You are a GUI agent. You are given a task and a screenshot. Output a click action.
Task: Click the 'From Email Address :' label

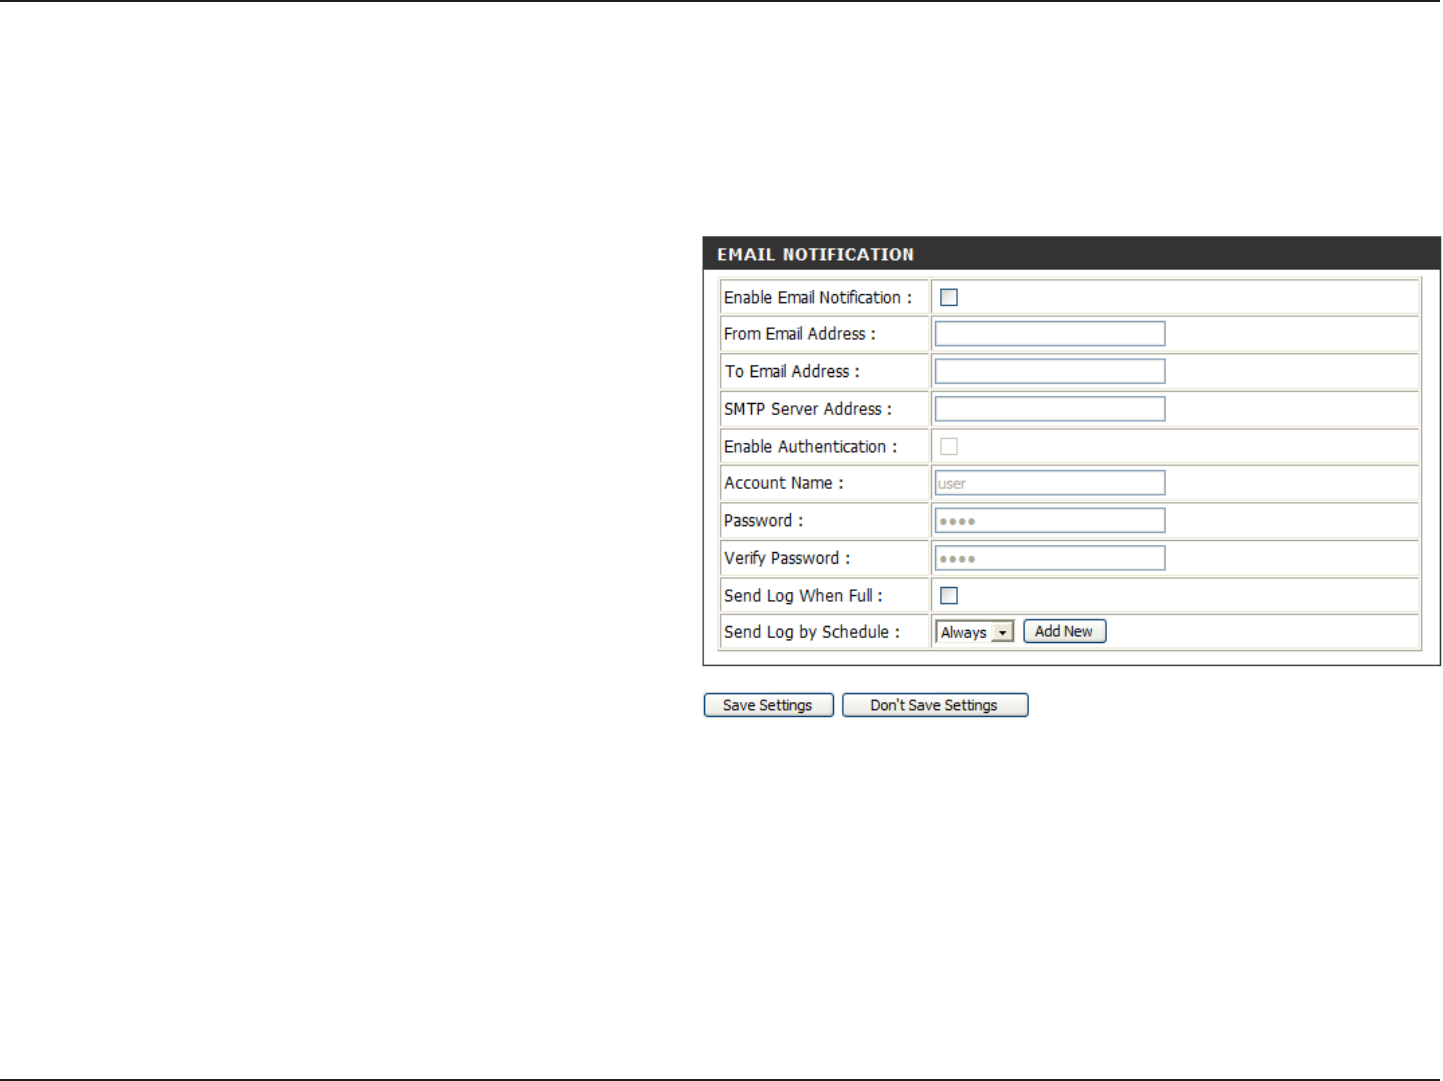[x=800, y=334]
